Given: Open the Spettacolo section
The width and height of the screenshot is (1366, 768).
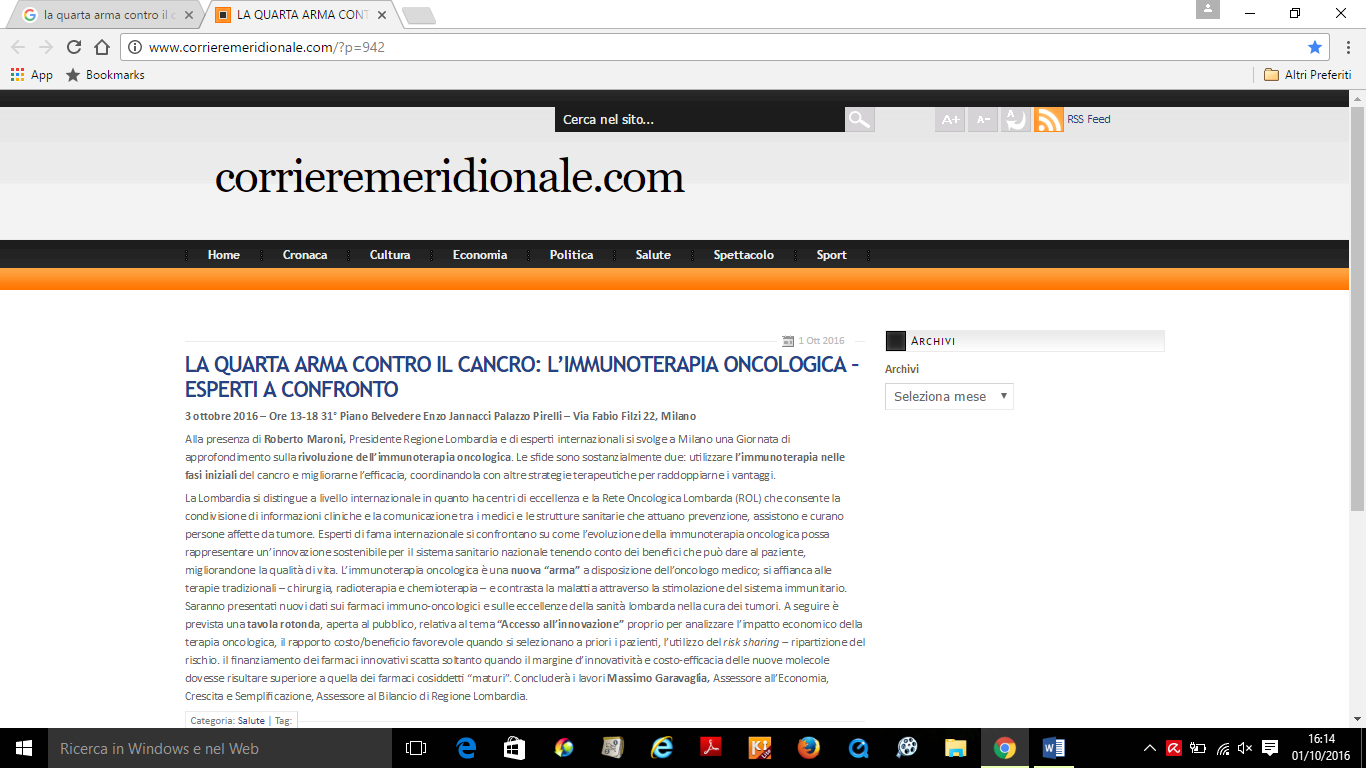Looking at the screenshot, I should 744,255.
